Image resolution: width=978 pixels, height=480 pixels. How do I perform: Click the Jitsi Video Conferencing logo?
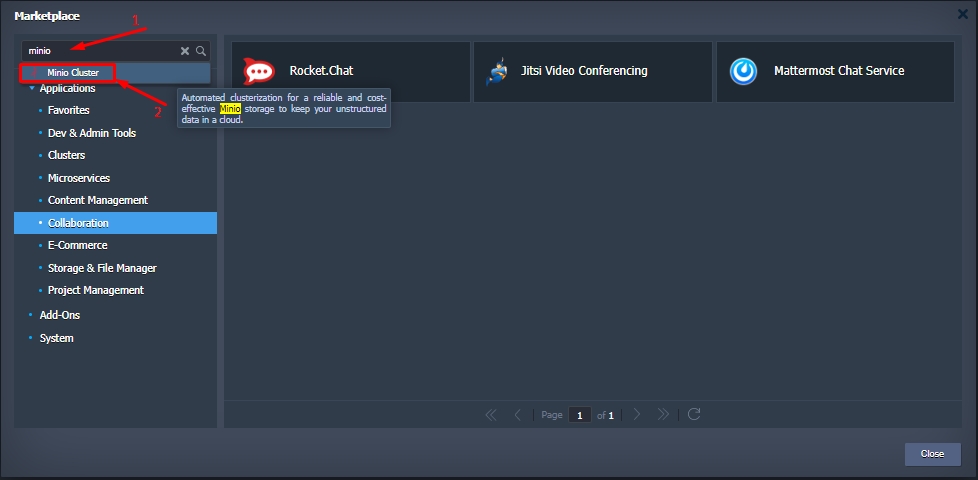(x=497, y=71)
